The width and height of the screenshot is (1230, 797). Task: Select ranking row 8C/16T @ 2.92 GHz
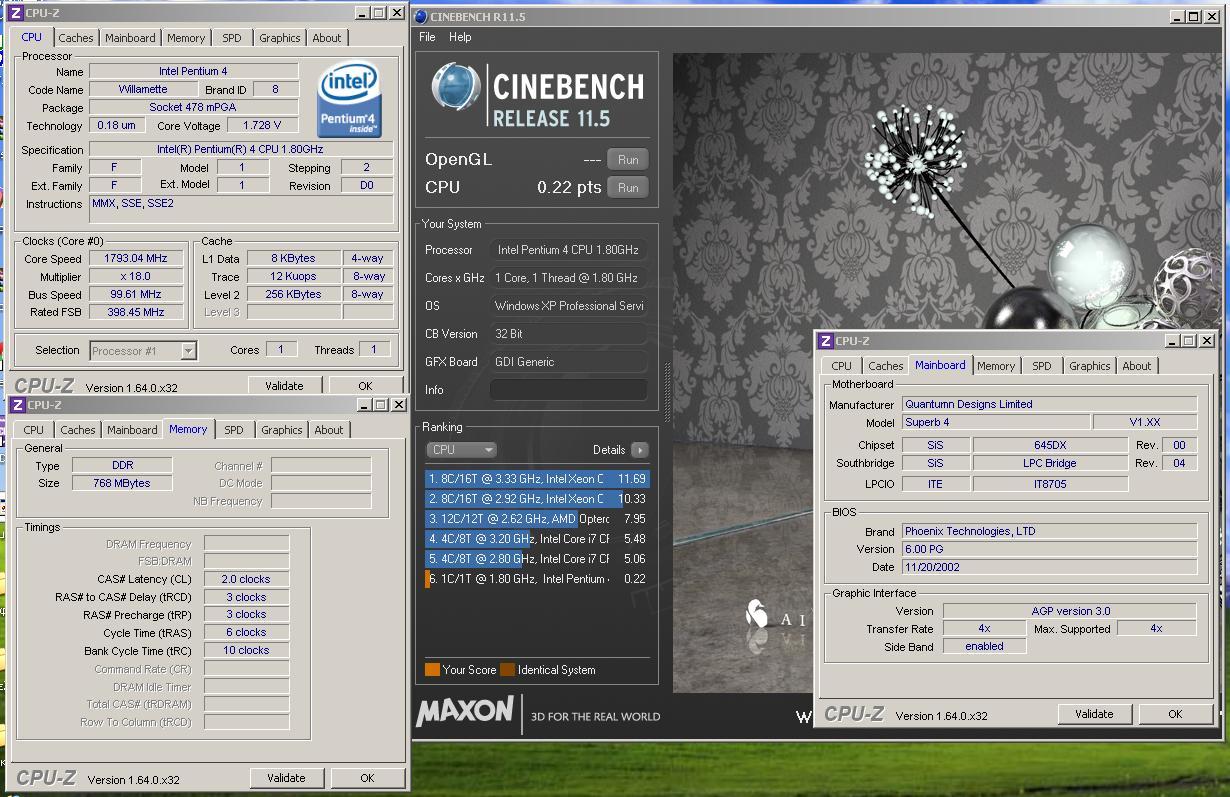click(x=537, y=499)
